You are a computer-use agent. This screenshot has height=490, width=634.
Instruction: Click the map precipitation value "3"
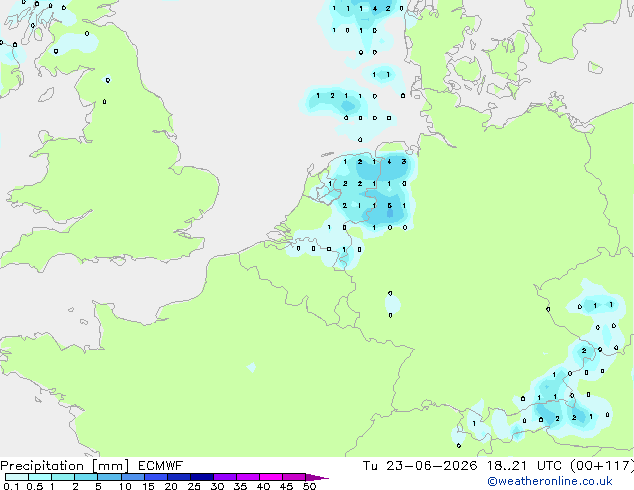coord(404,161)
